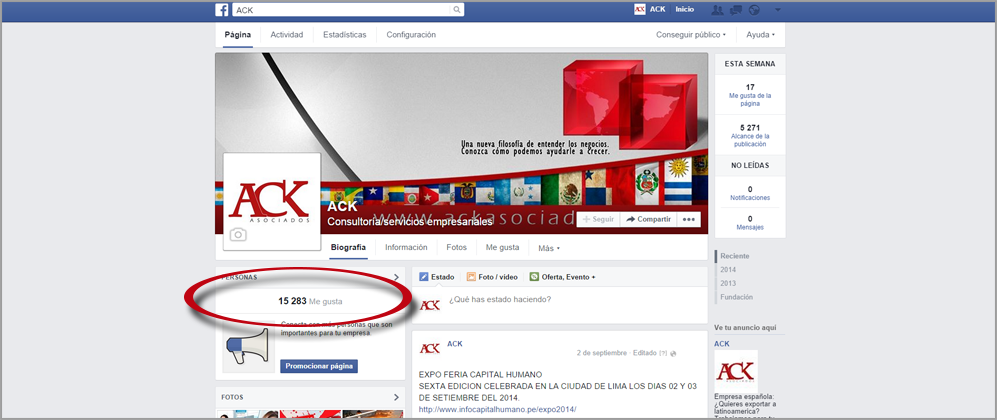Open the Información tab
The width and height of the screenshot is (997, 420).
pyautogui.click(x=406, y=247)
